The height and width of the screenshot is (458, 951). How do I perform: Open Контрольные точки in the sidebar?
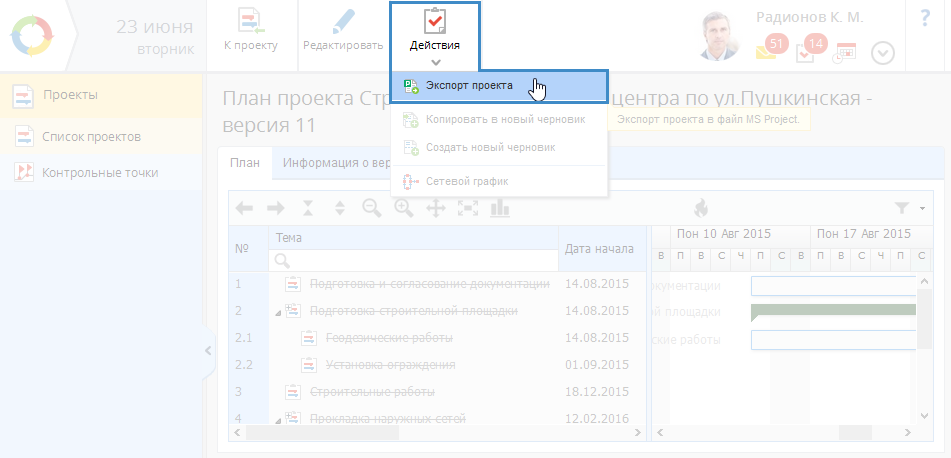point(99,172)
